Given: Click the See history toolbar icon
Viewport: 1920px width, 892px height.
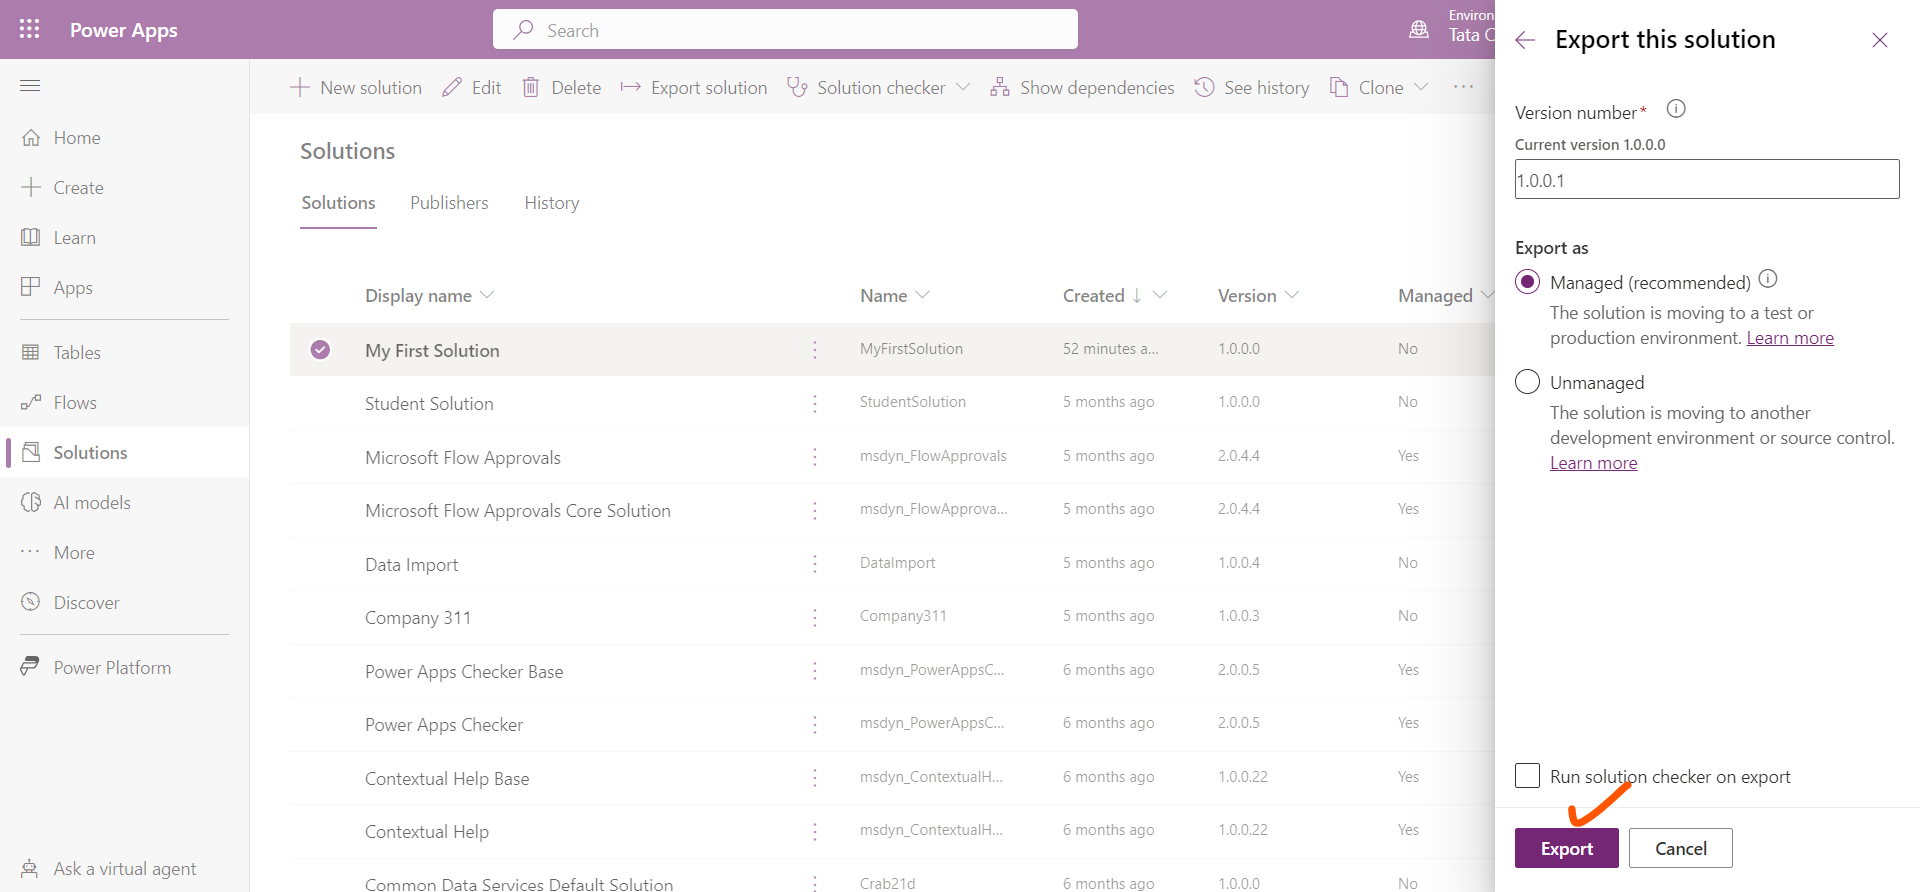Looking at the screenshot, I should coord(1205,88).
